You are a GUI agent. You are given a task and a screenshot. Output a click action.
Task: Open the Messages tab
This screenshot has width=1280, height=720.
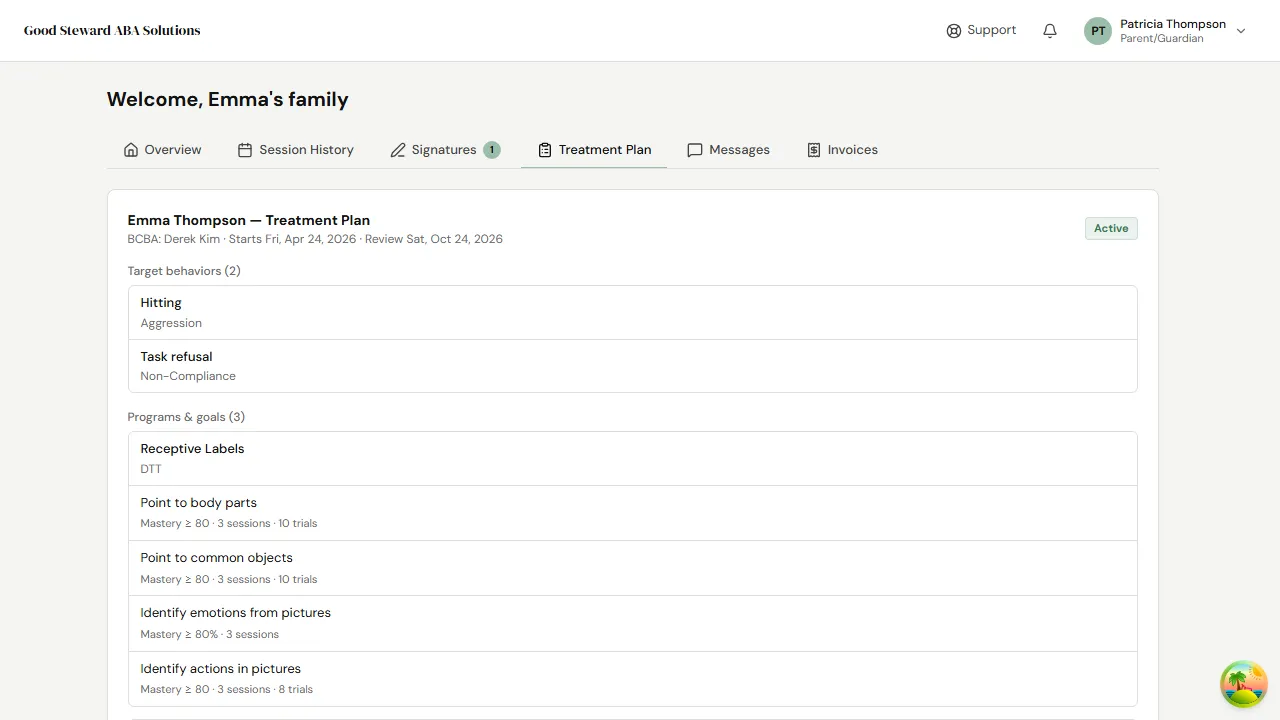pos(739,150)
